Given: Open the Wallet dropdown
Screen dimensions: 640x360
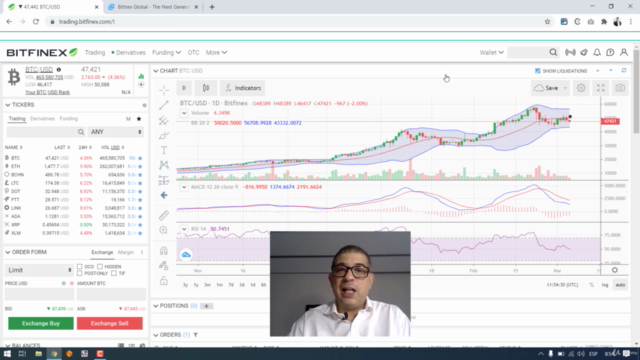Looking at the screenshot, I should click(x=492, y=53).
